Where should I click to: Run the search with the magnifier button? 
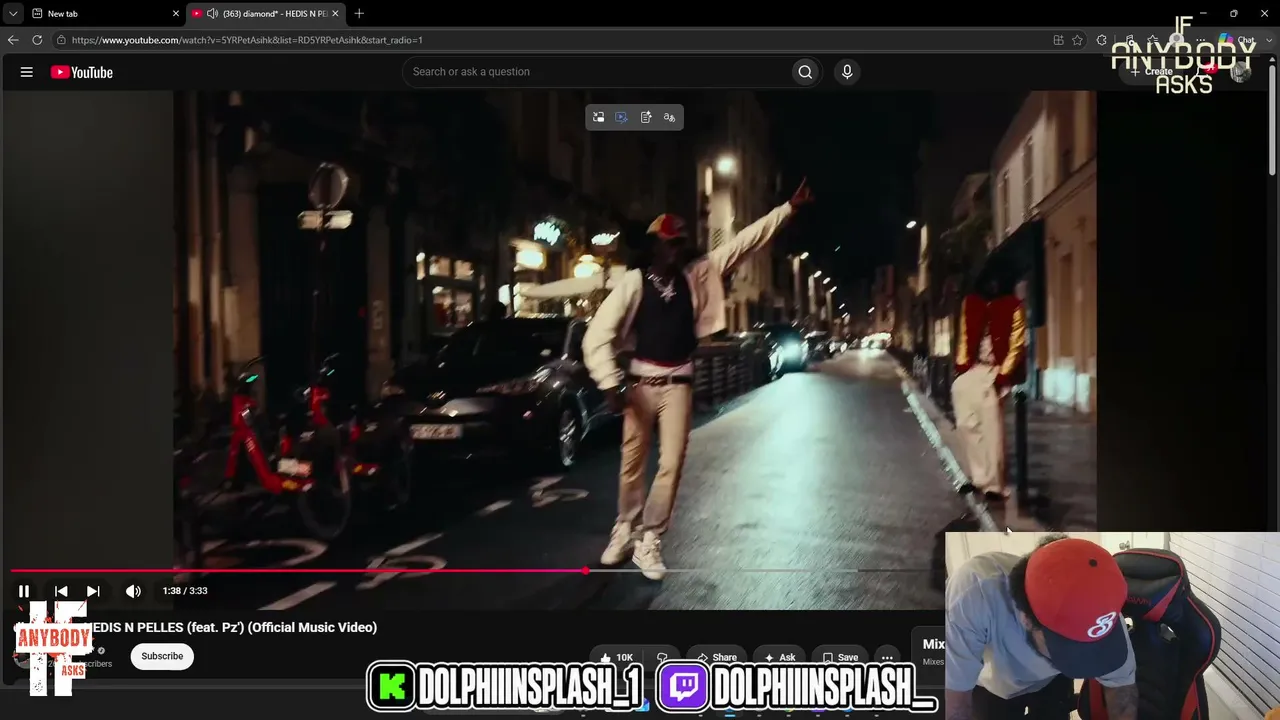(805, 72)
